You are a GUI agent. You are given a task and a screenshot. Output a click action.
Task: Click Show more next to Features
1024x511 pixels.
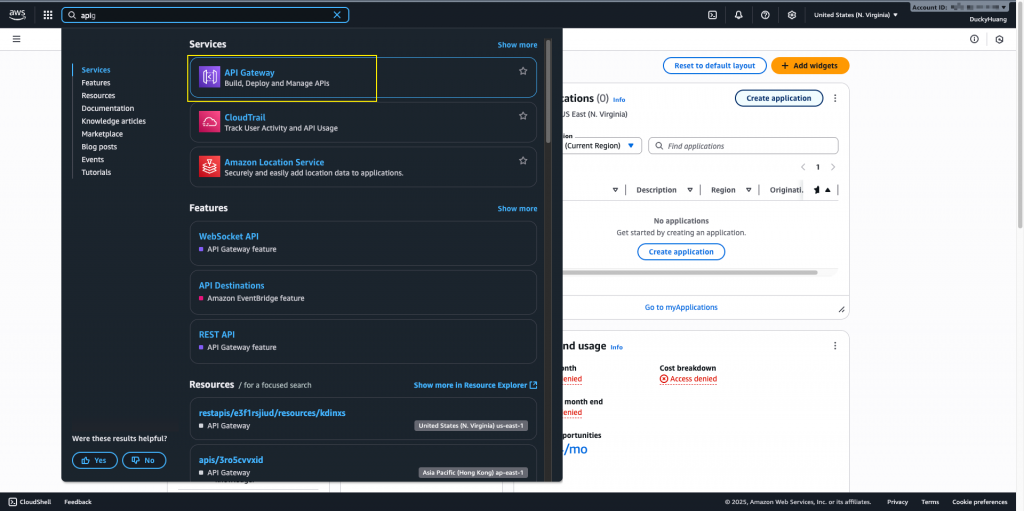point(517,208)
